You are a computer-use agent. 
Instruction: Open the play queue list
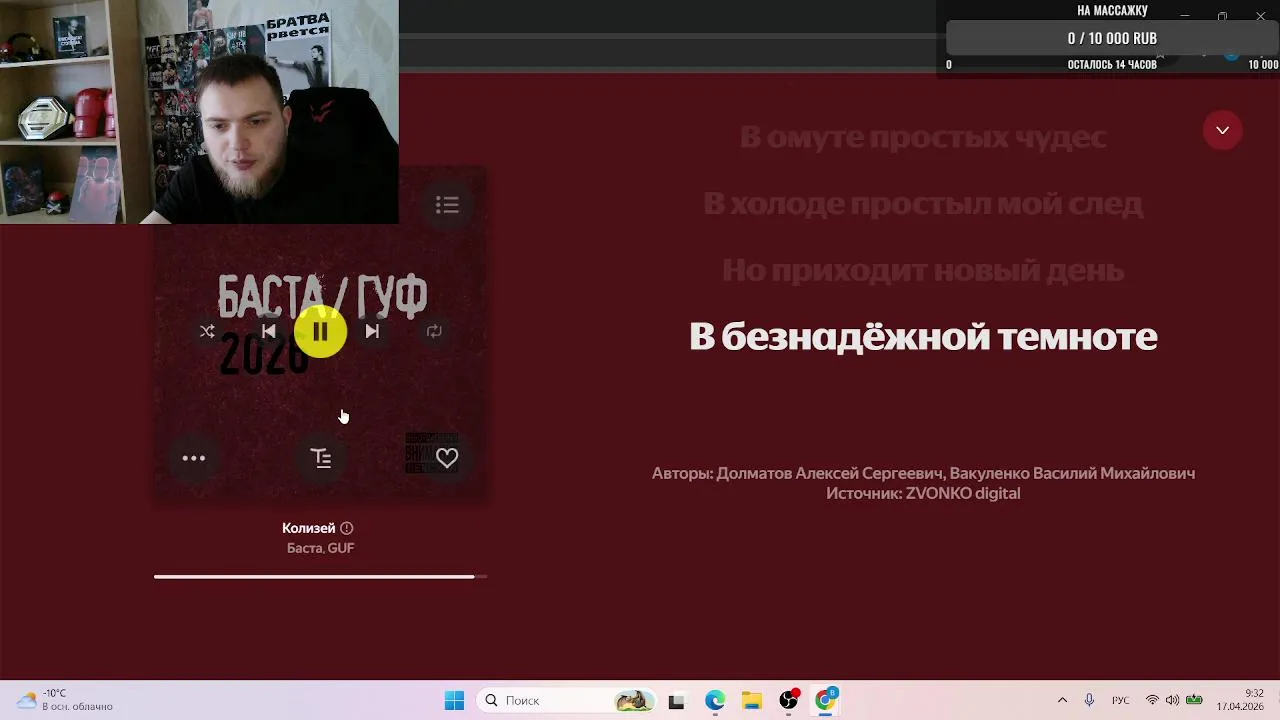coord(447,205)
